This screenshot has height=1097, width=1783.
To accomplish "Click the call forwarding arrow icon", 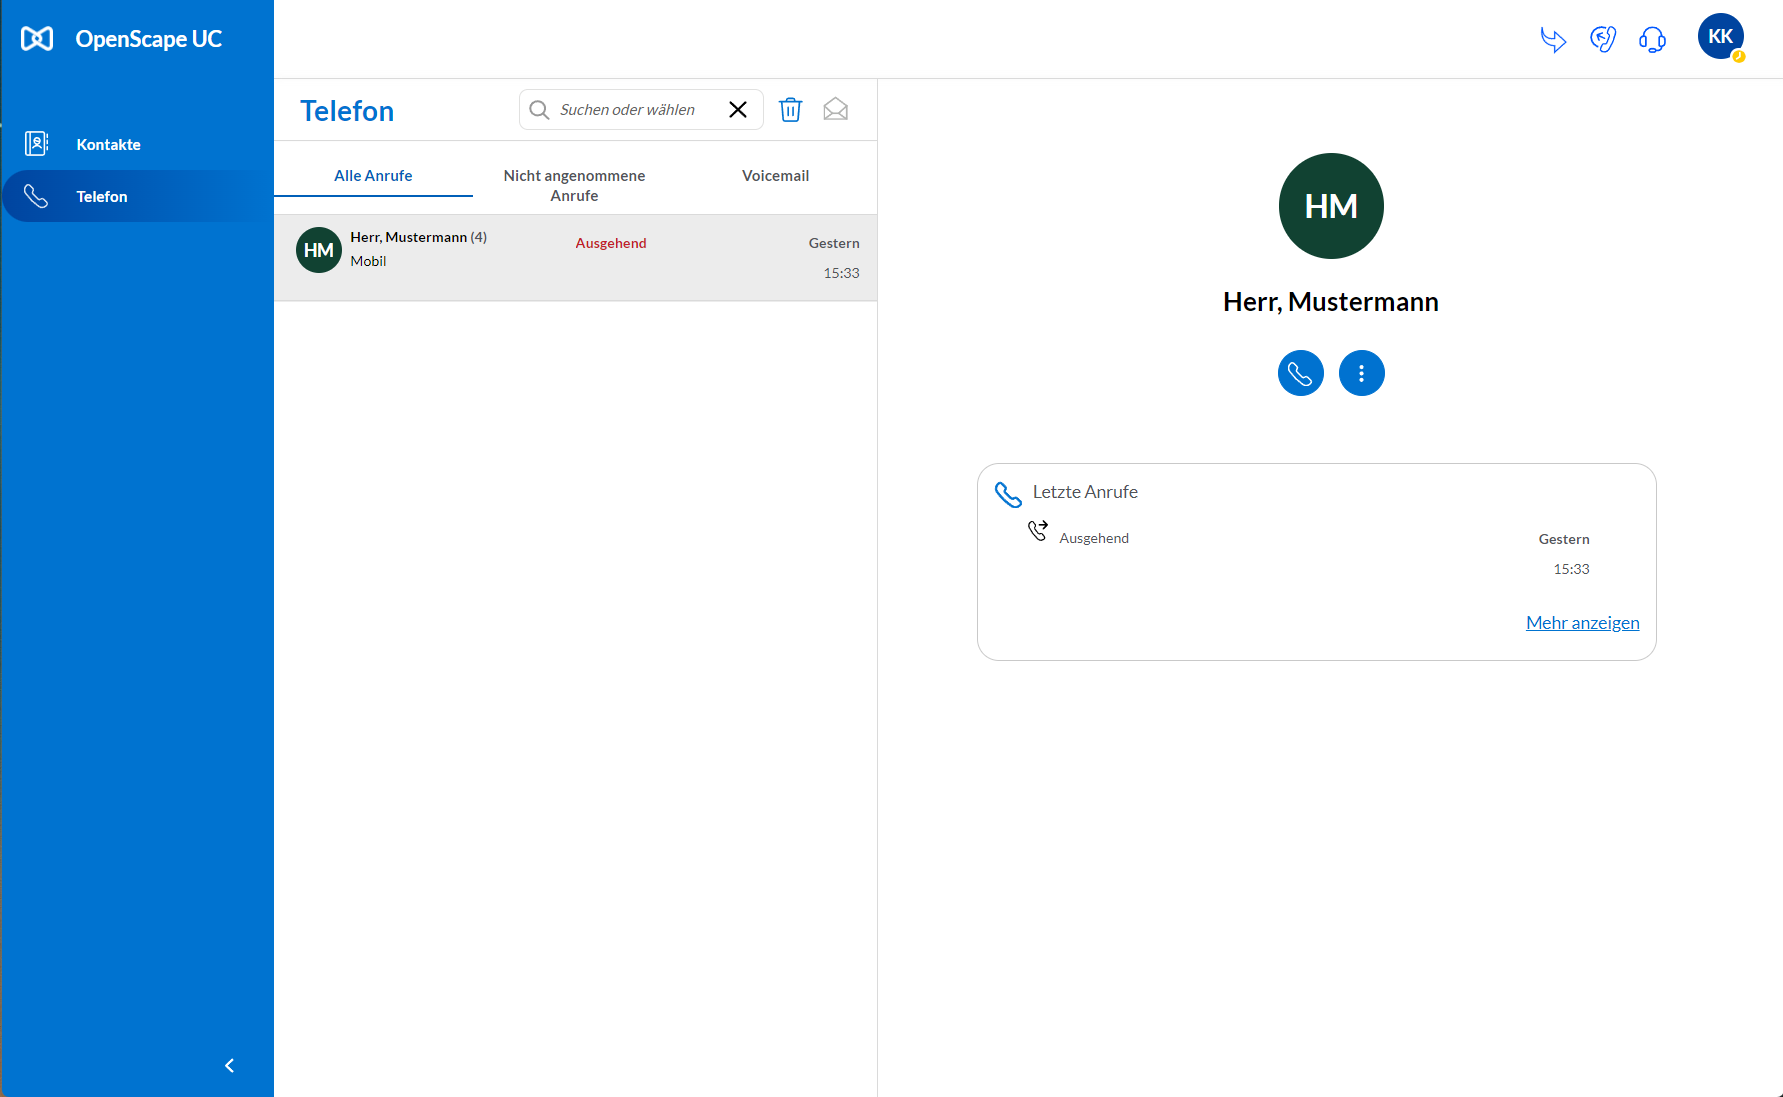I will coord(1552,40).
